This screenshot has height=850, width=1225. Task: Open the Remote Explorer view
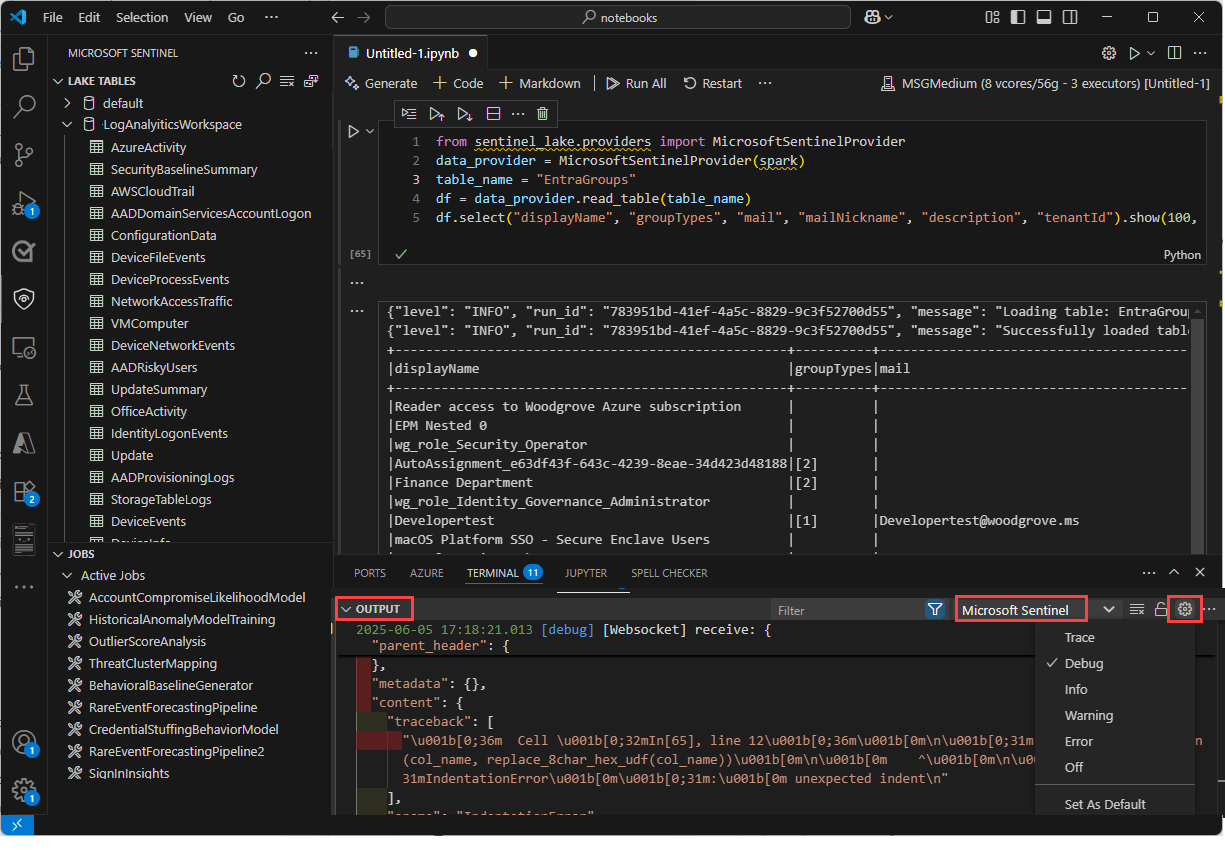click(x=24, y=347)
